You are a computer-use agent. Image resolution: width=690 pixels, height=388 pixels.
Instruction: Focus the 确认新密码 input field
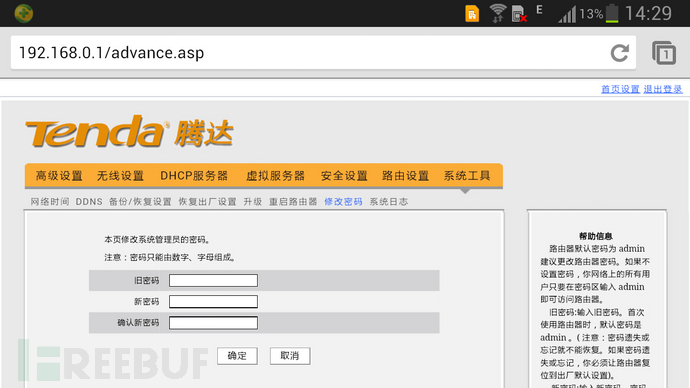pos(213,323)
